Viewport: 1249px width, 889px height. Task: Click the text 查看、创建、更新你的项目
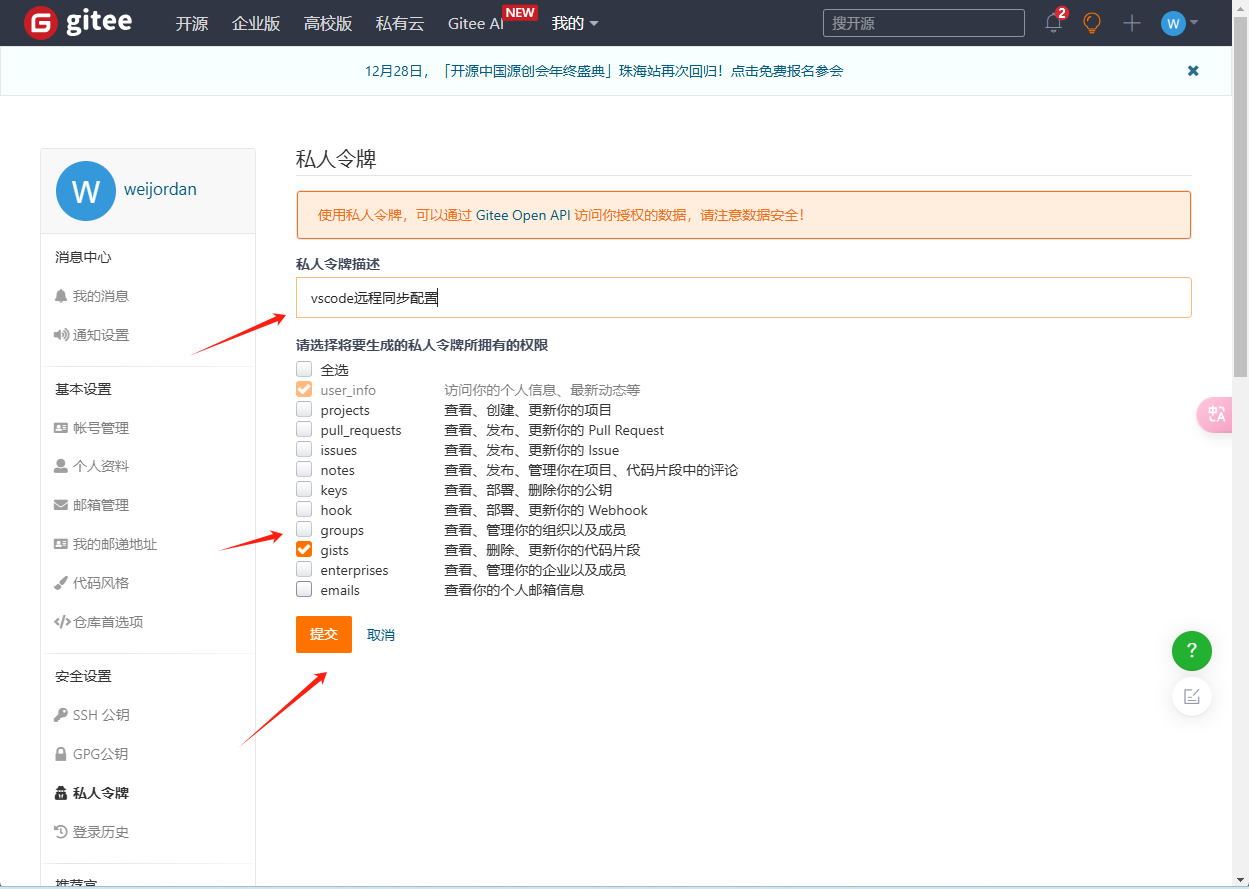click(x=528, y=410)
